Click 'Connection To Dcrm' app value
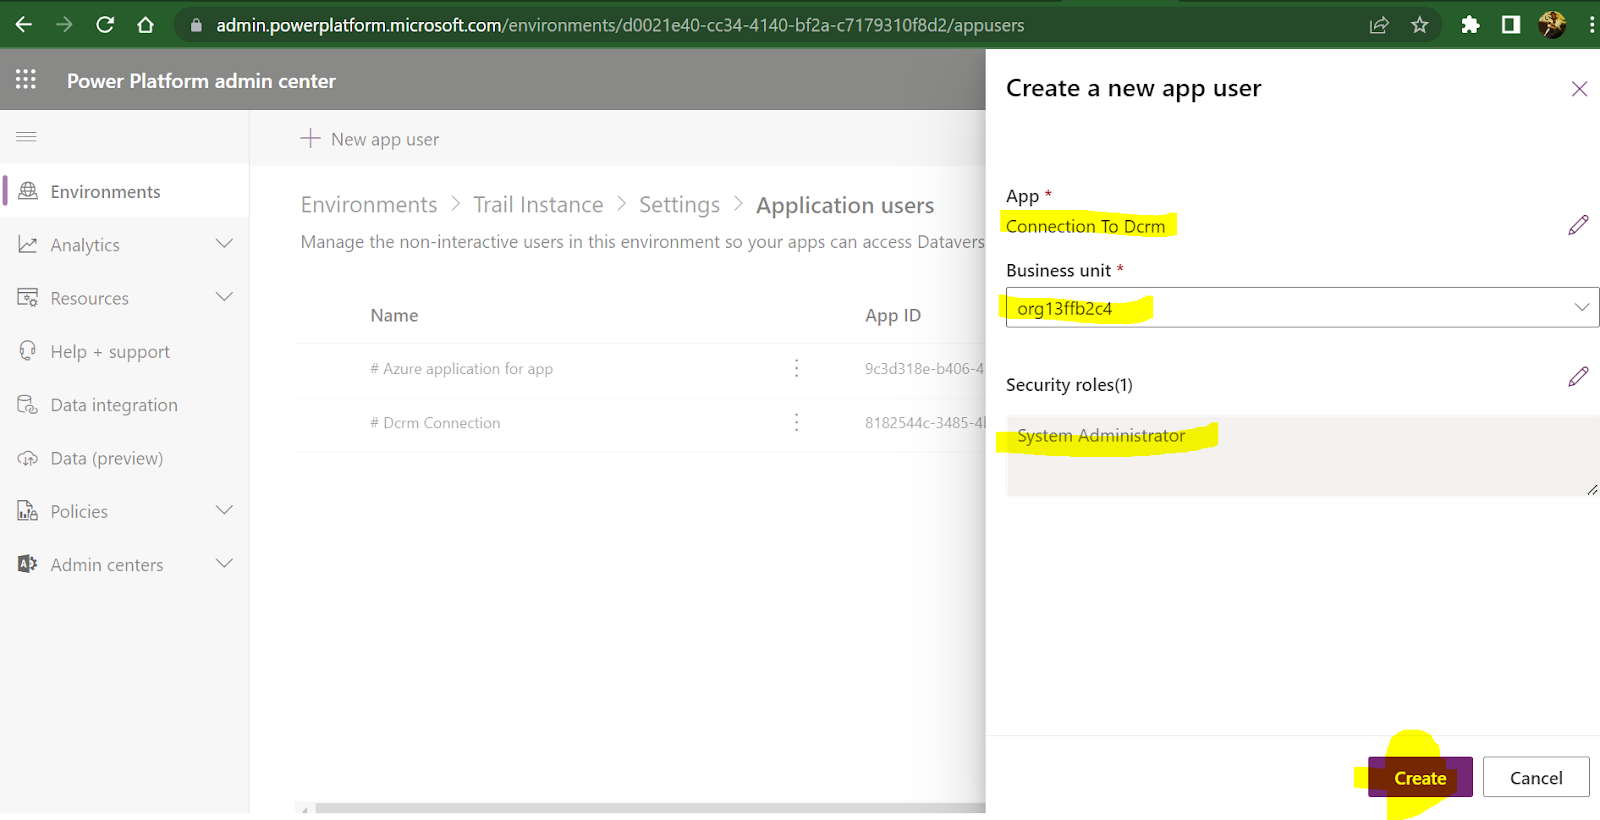Image resolution: width=1600 pixels, height=820 pixels. coord(1085,226)
